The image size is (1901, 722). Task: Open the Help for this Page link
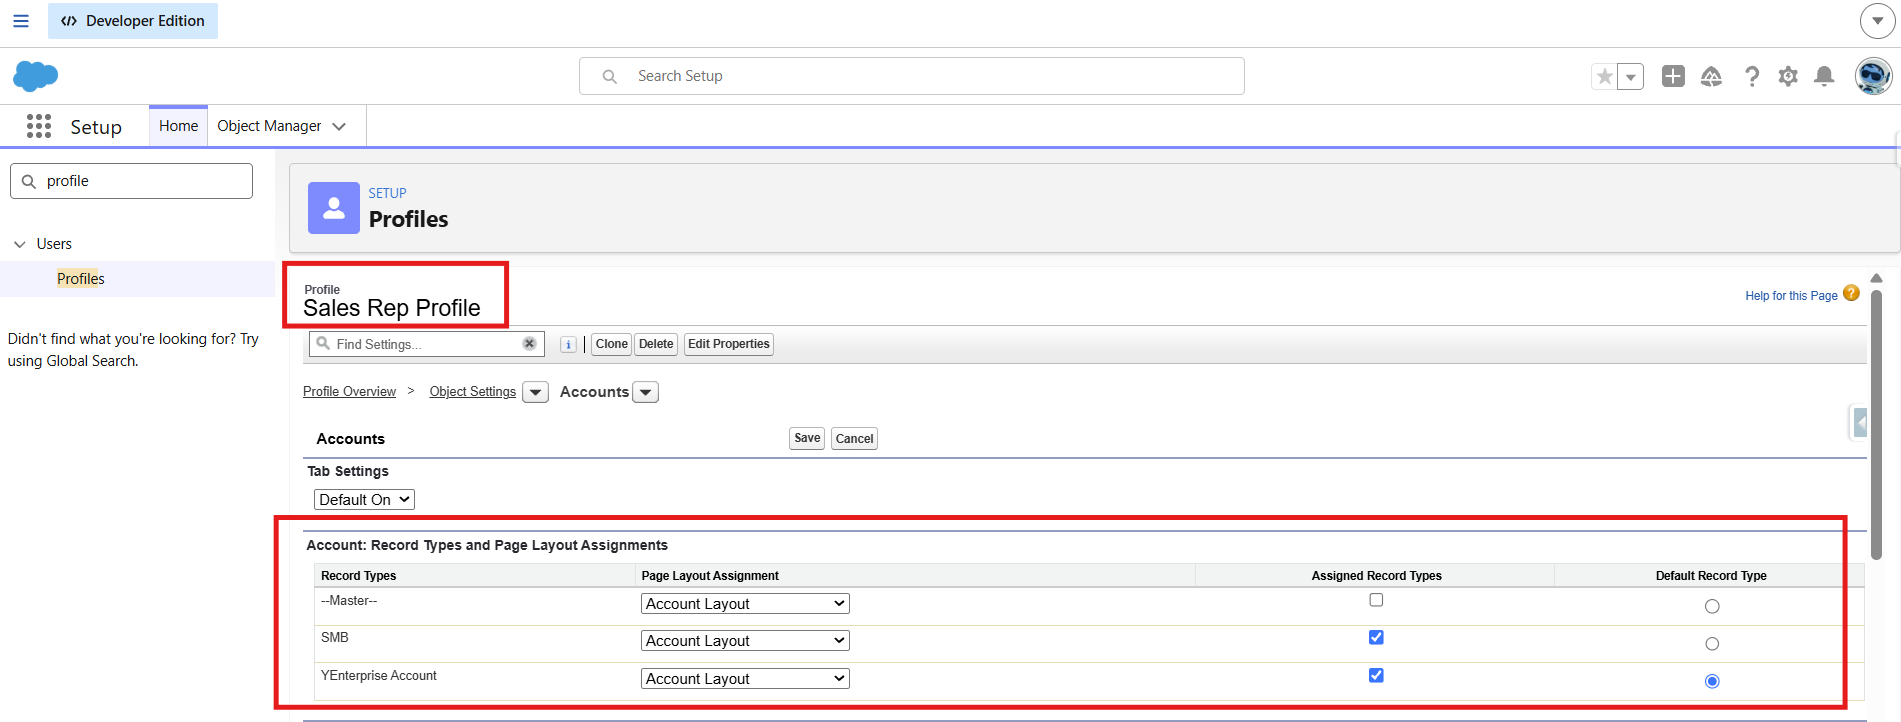pyautogui.click(x=1791, y=296)
